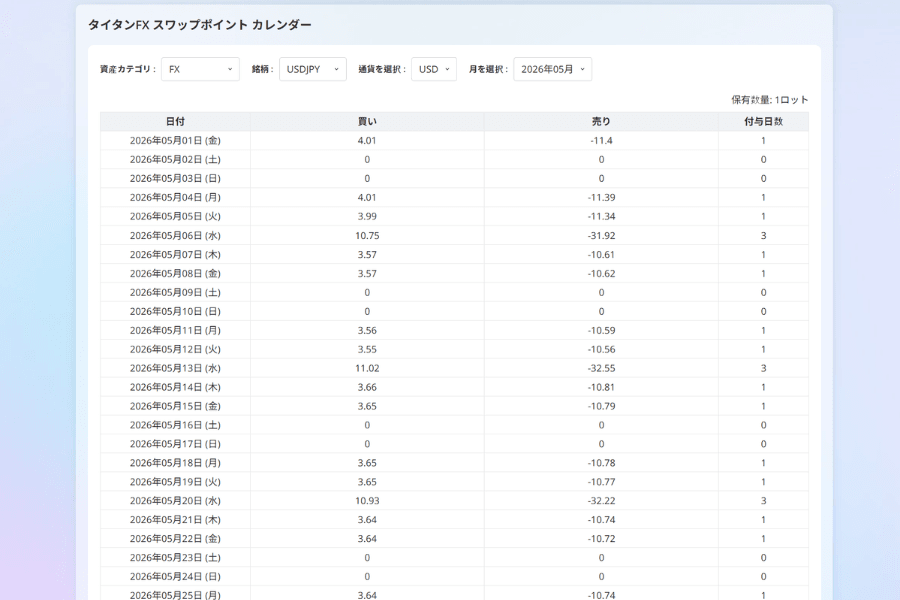900x600 pixels.
Task: Select the date cell 2026年05月07日 (木)
Action: [x=175, y=254]
